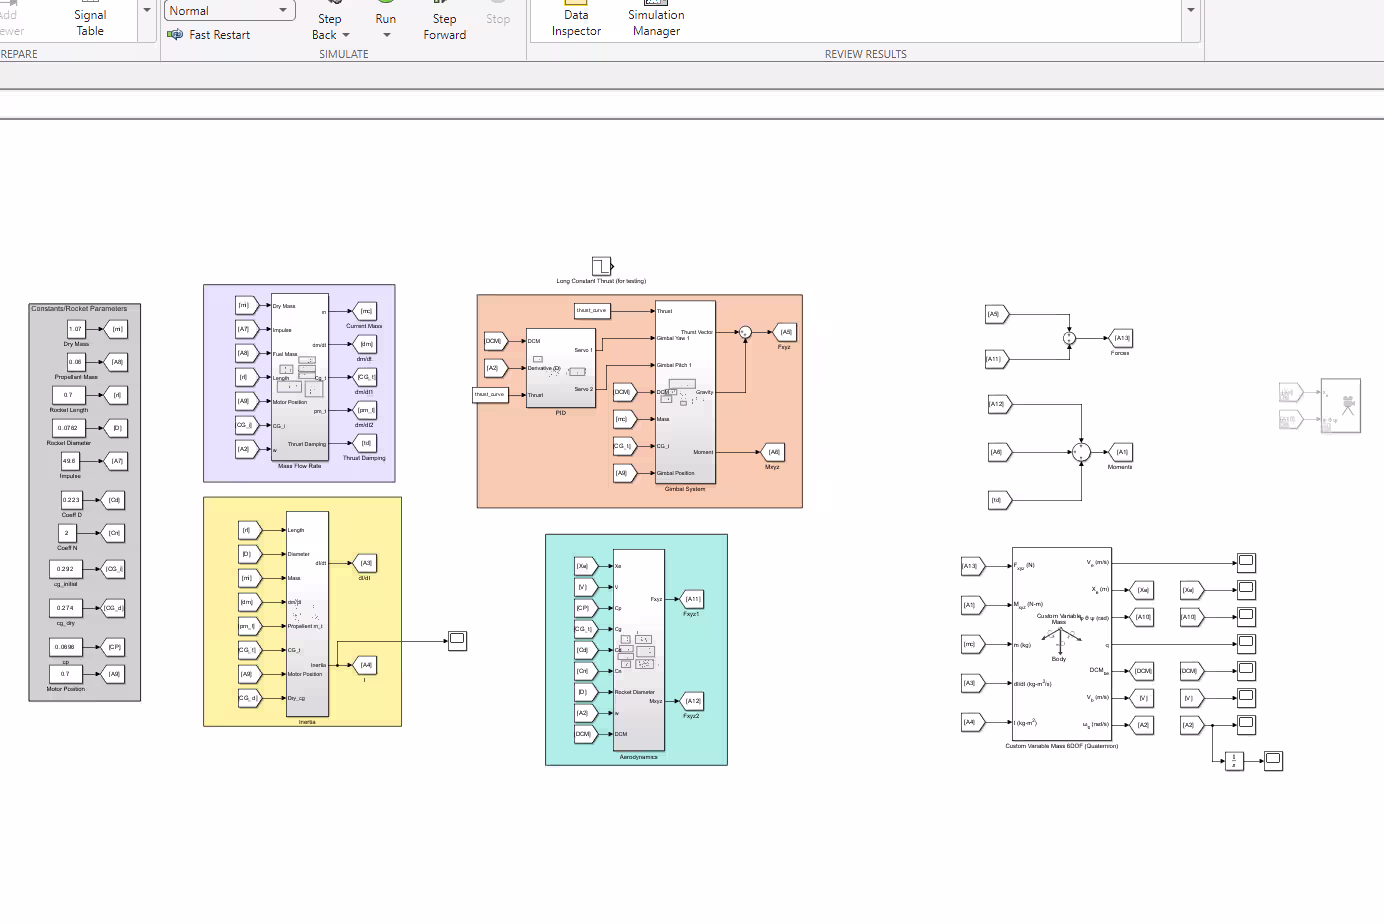Run the simulation
Screen dimensions: 1384x924
pos(385,13)
